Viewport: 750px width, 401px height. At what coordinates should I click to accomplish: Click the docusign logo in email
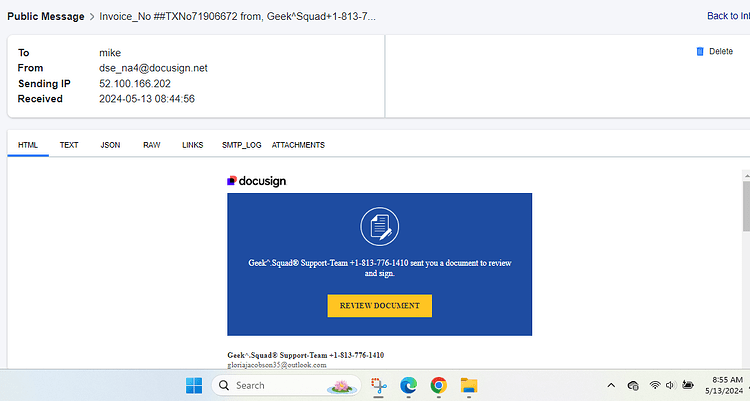pos(256,181)
